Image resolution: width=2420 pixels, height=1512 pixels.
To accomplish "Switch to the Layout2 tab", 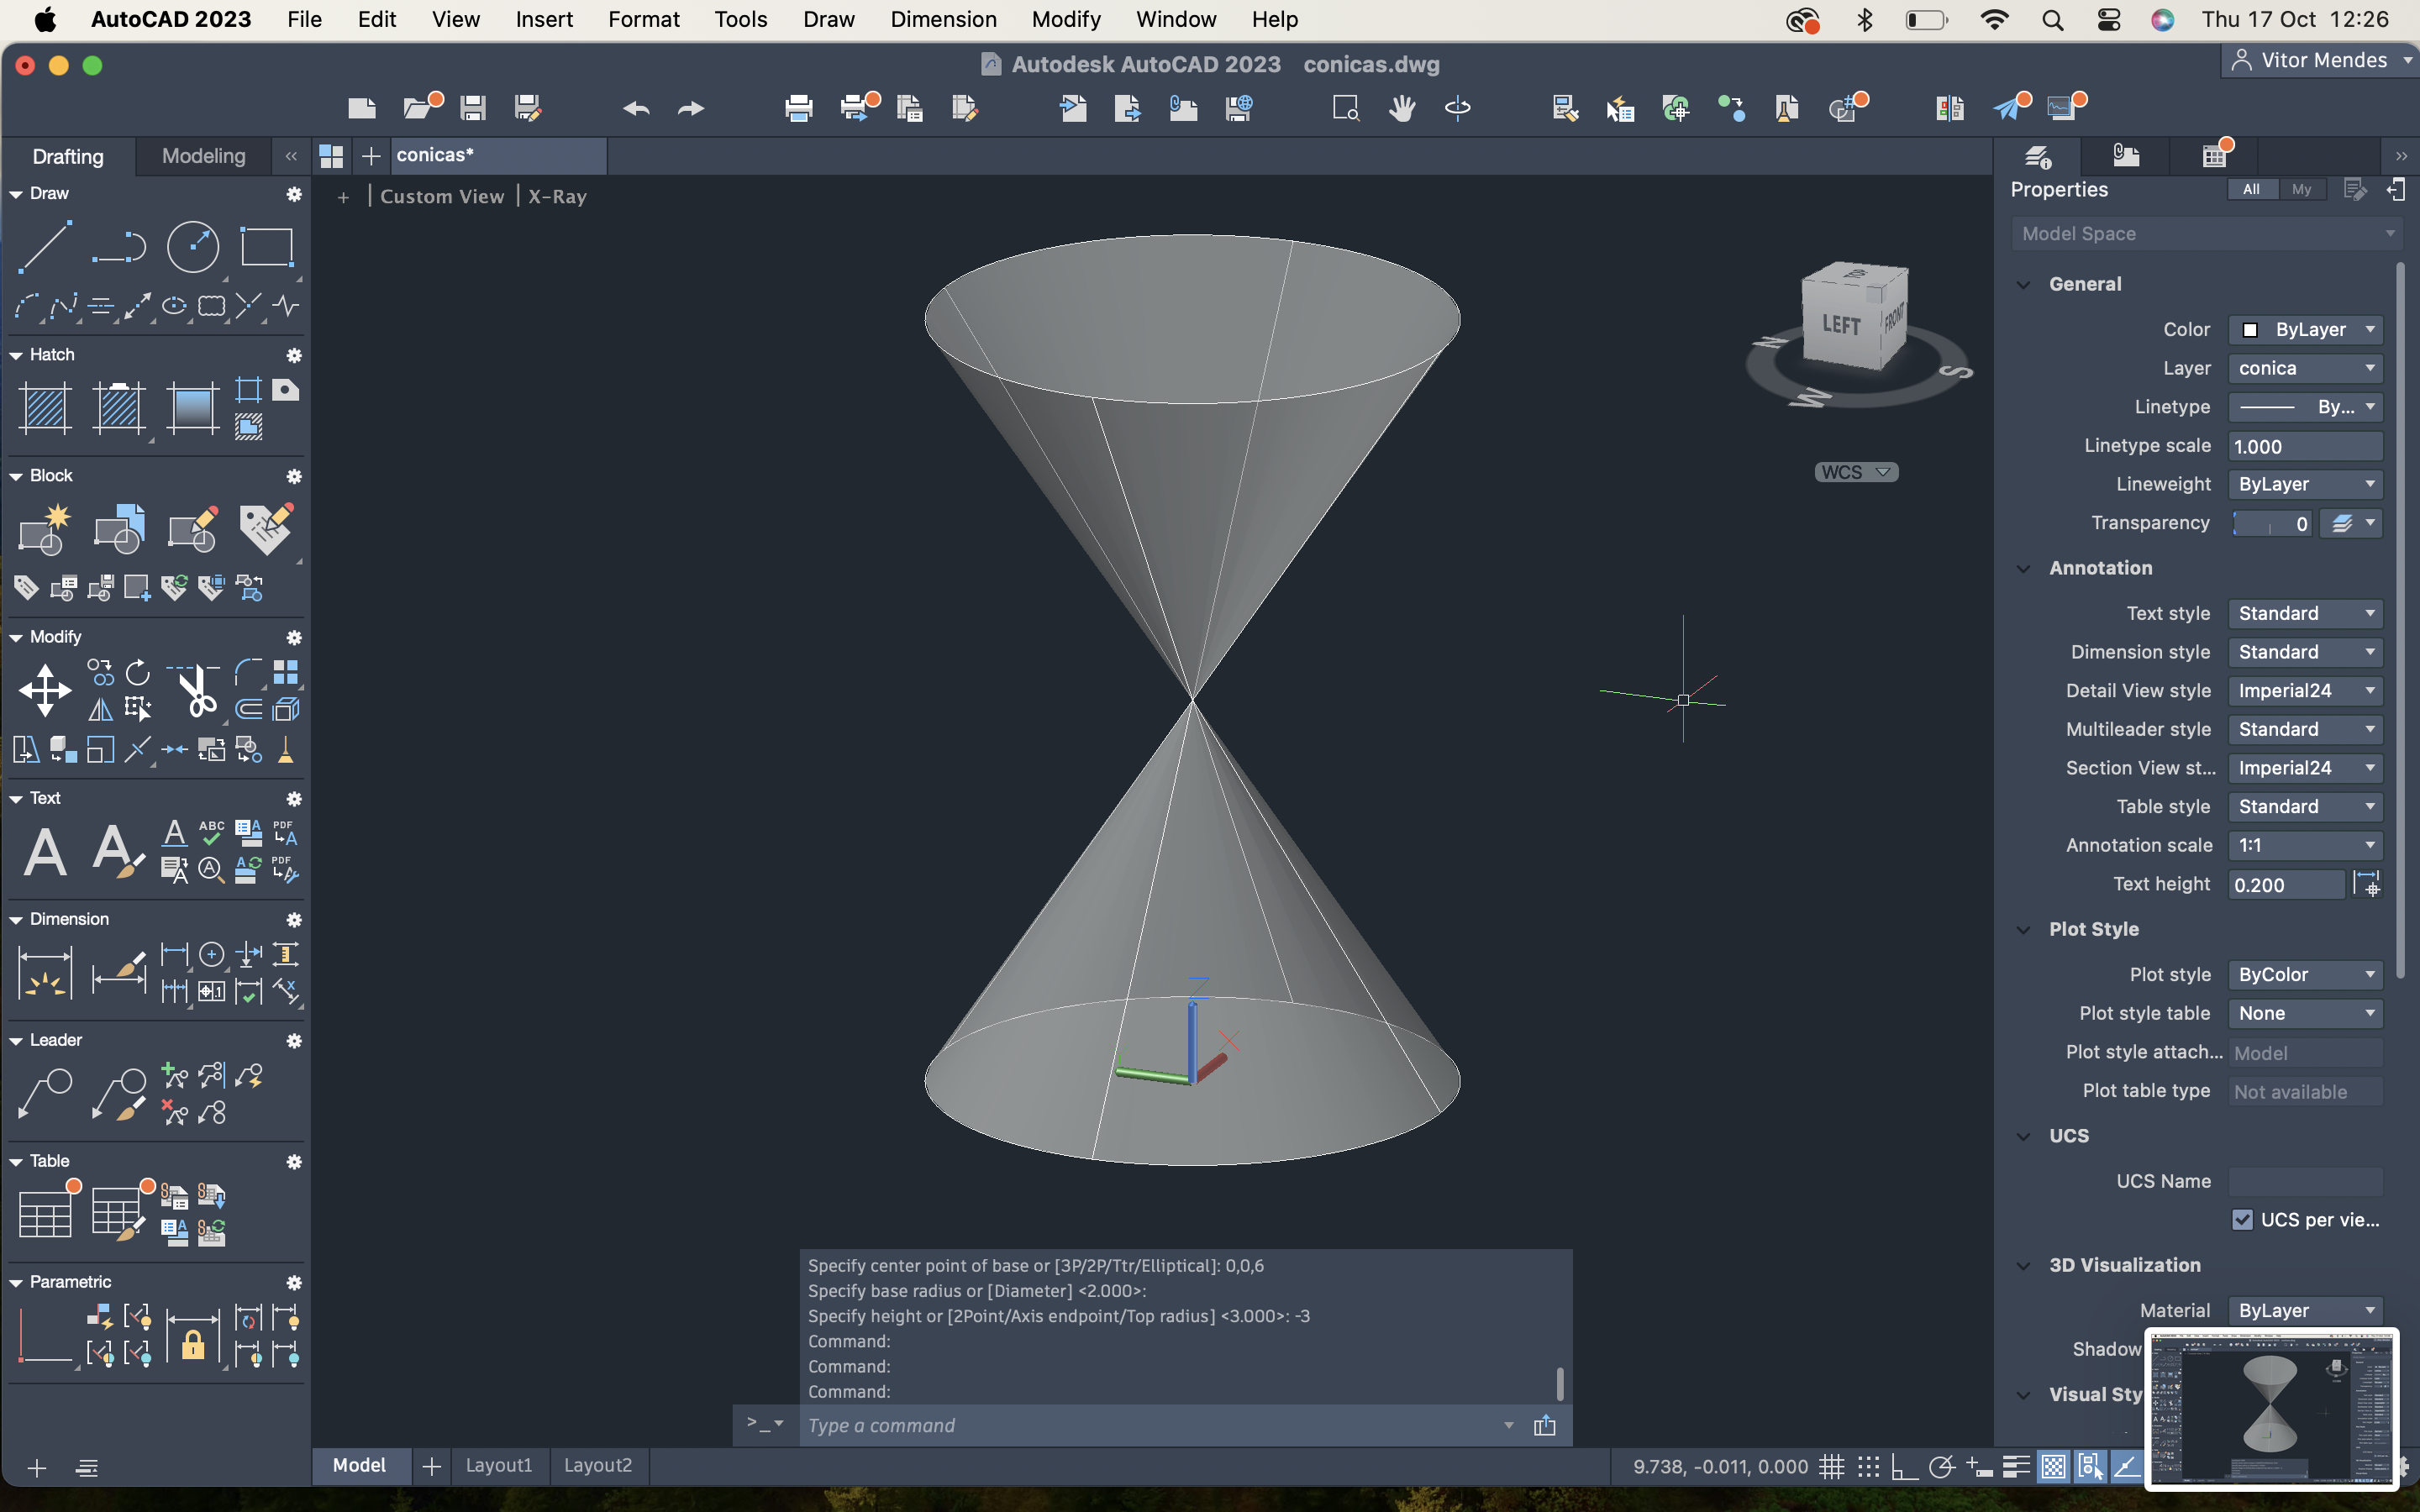I will click(597, 1465).
